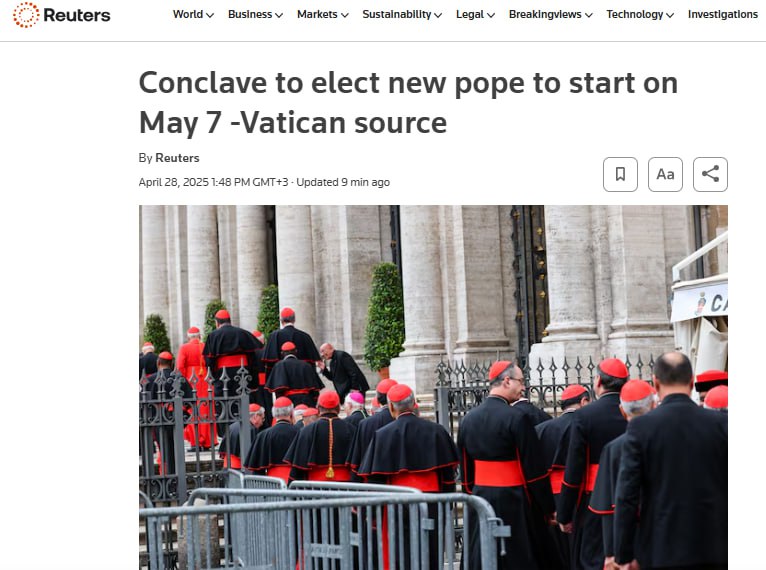Bookmark this article with the save icon

pyautogui.click(x=620, y=174)
